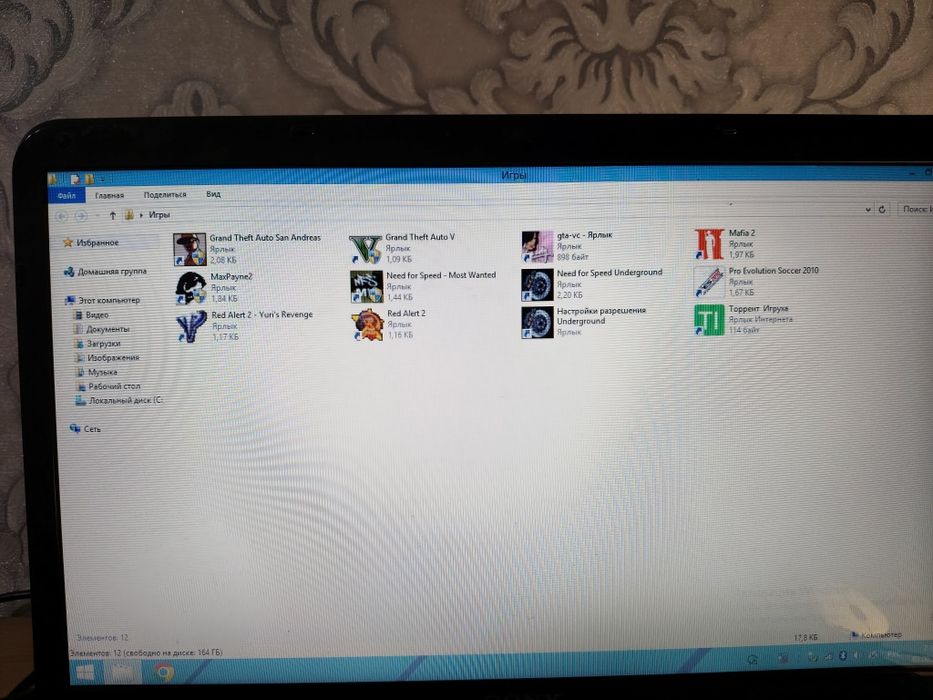Go up one folder level arrow
This screenshot has height=700, width=933.
tap(112, 215)
